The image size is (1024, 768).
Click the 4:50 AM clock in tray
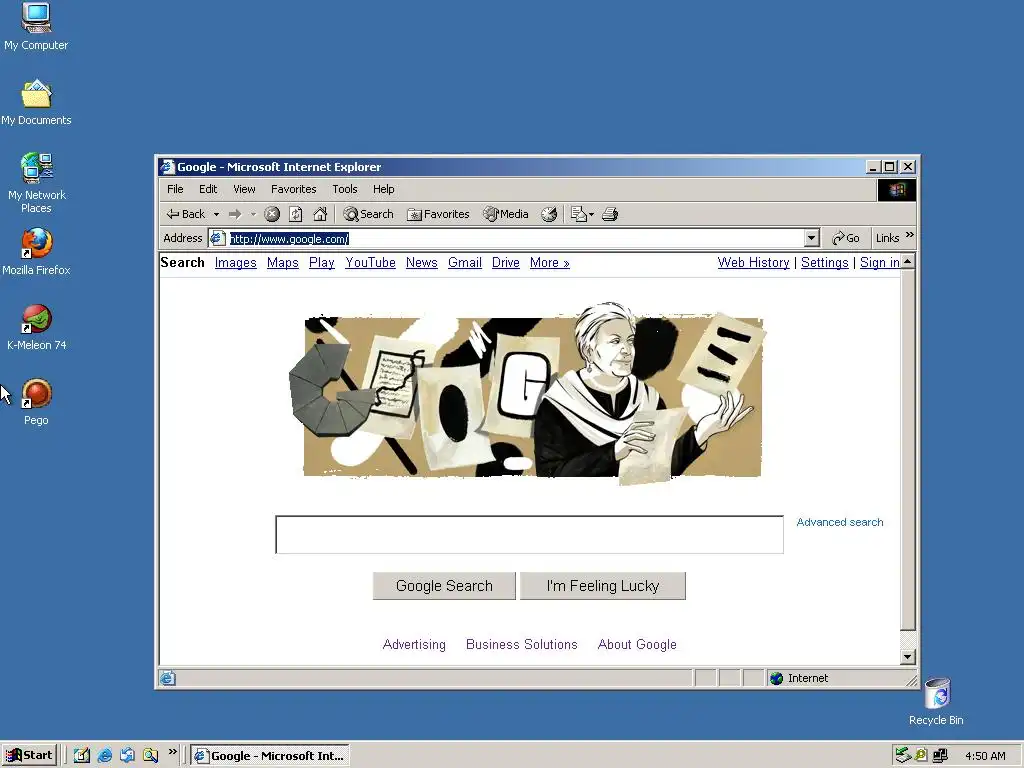(x=985, y=756)
